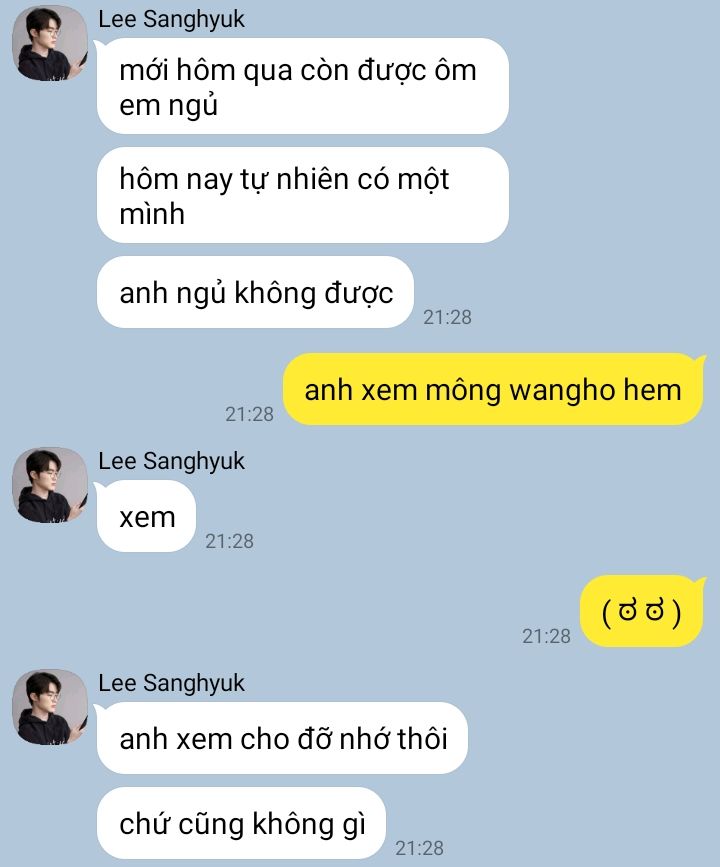
Task: Select the 'mới hôm qua còn được ôm em ngủ' bubble
Action: point(302,86)
